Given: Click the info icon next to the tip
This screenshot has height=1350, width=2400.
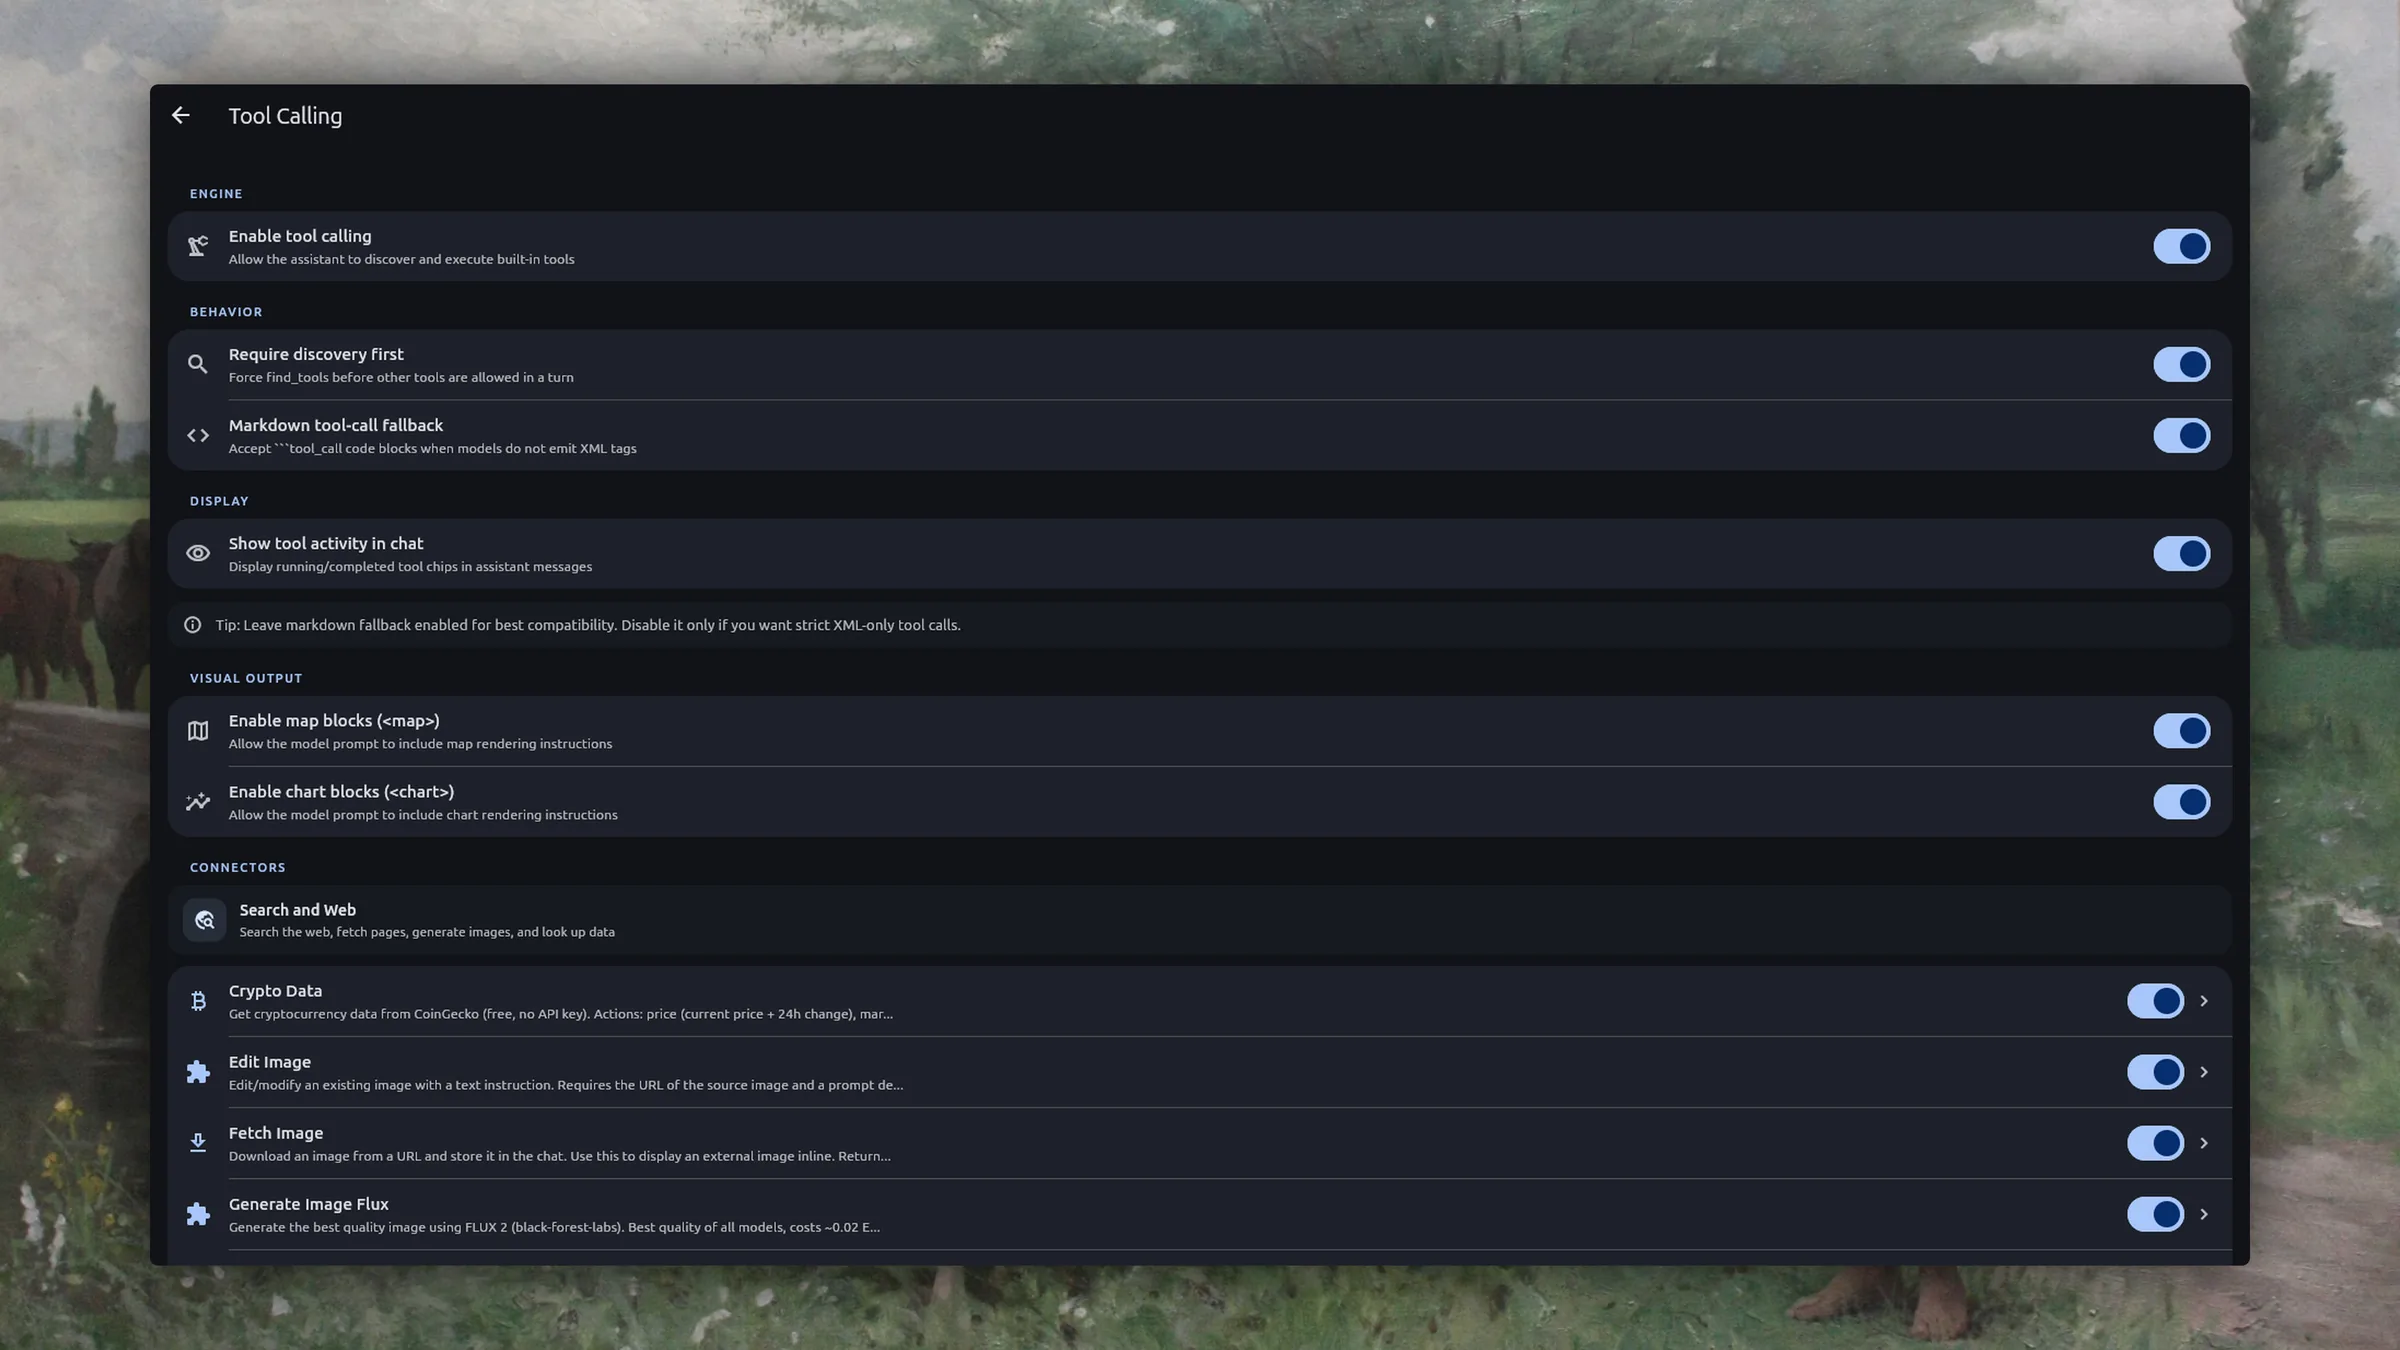Looking at the screenshot, I should [193, 625].
